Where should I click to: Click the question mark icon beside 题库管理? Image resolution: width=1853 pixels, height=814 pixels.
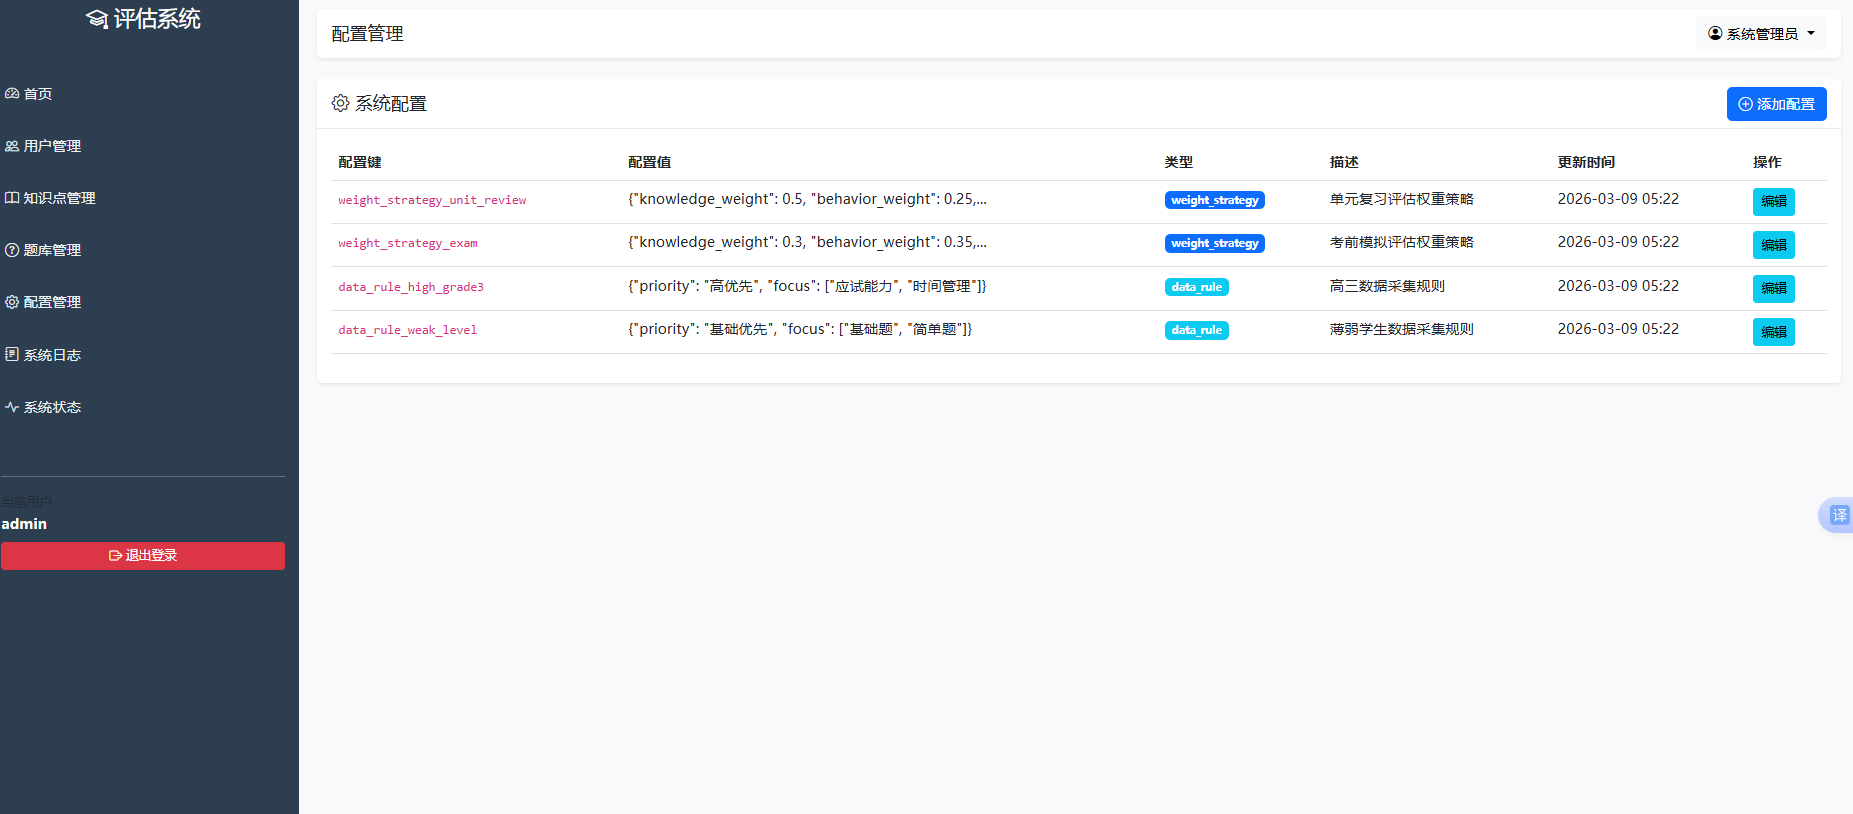point(12,250)
